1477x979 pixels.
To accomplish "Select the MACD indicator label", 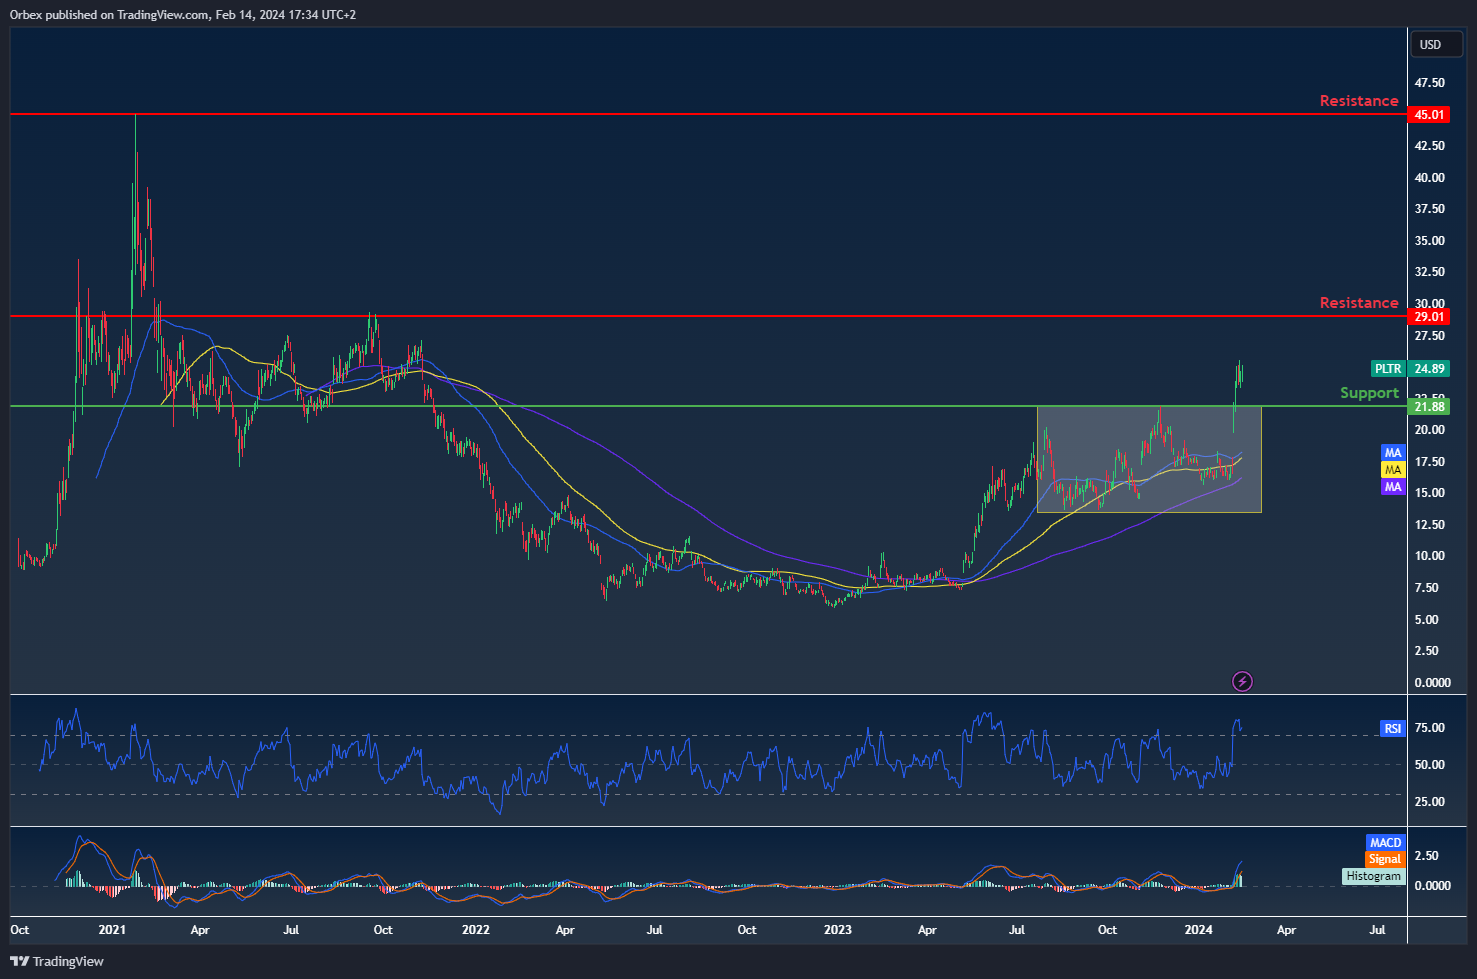I will tap(1385, 843).
